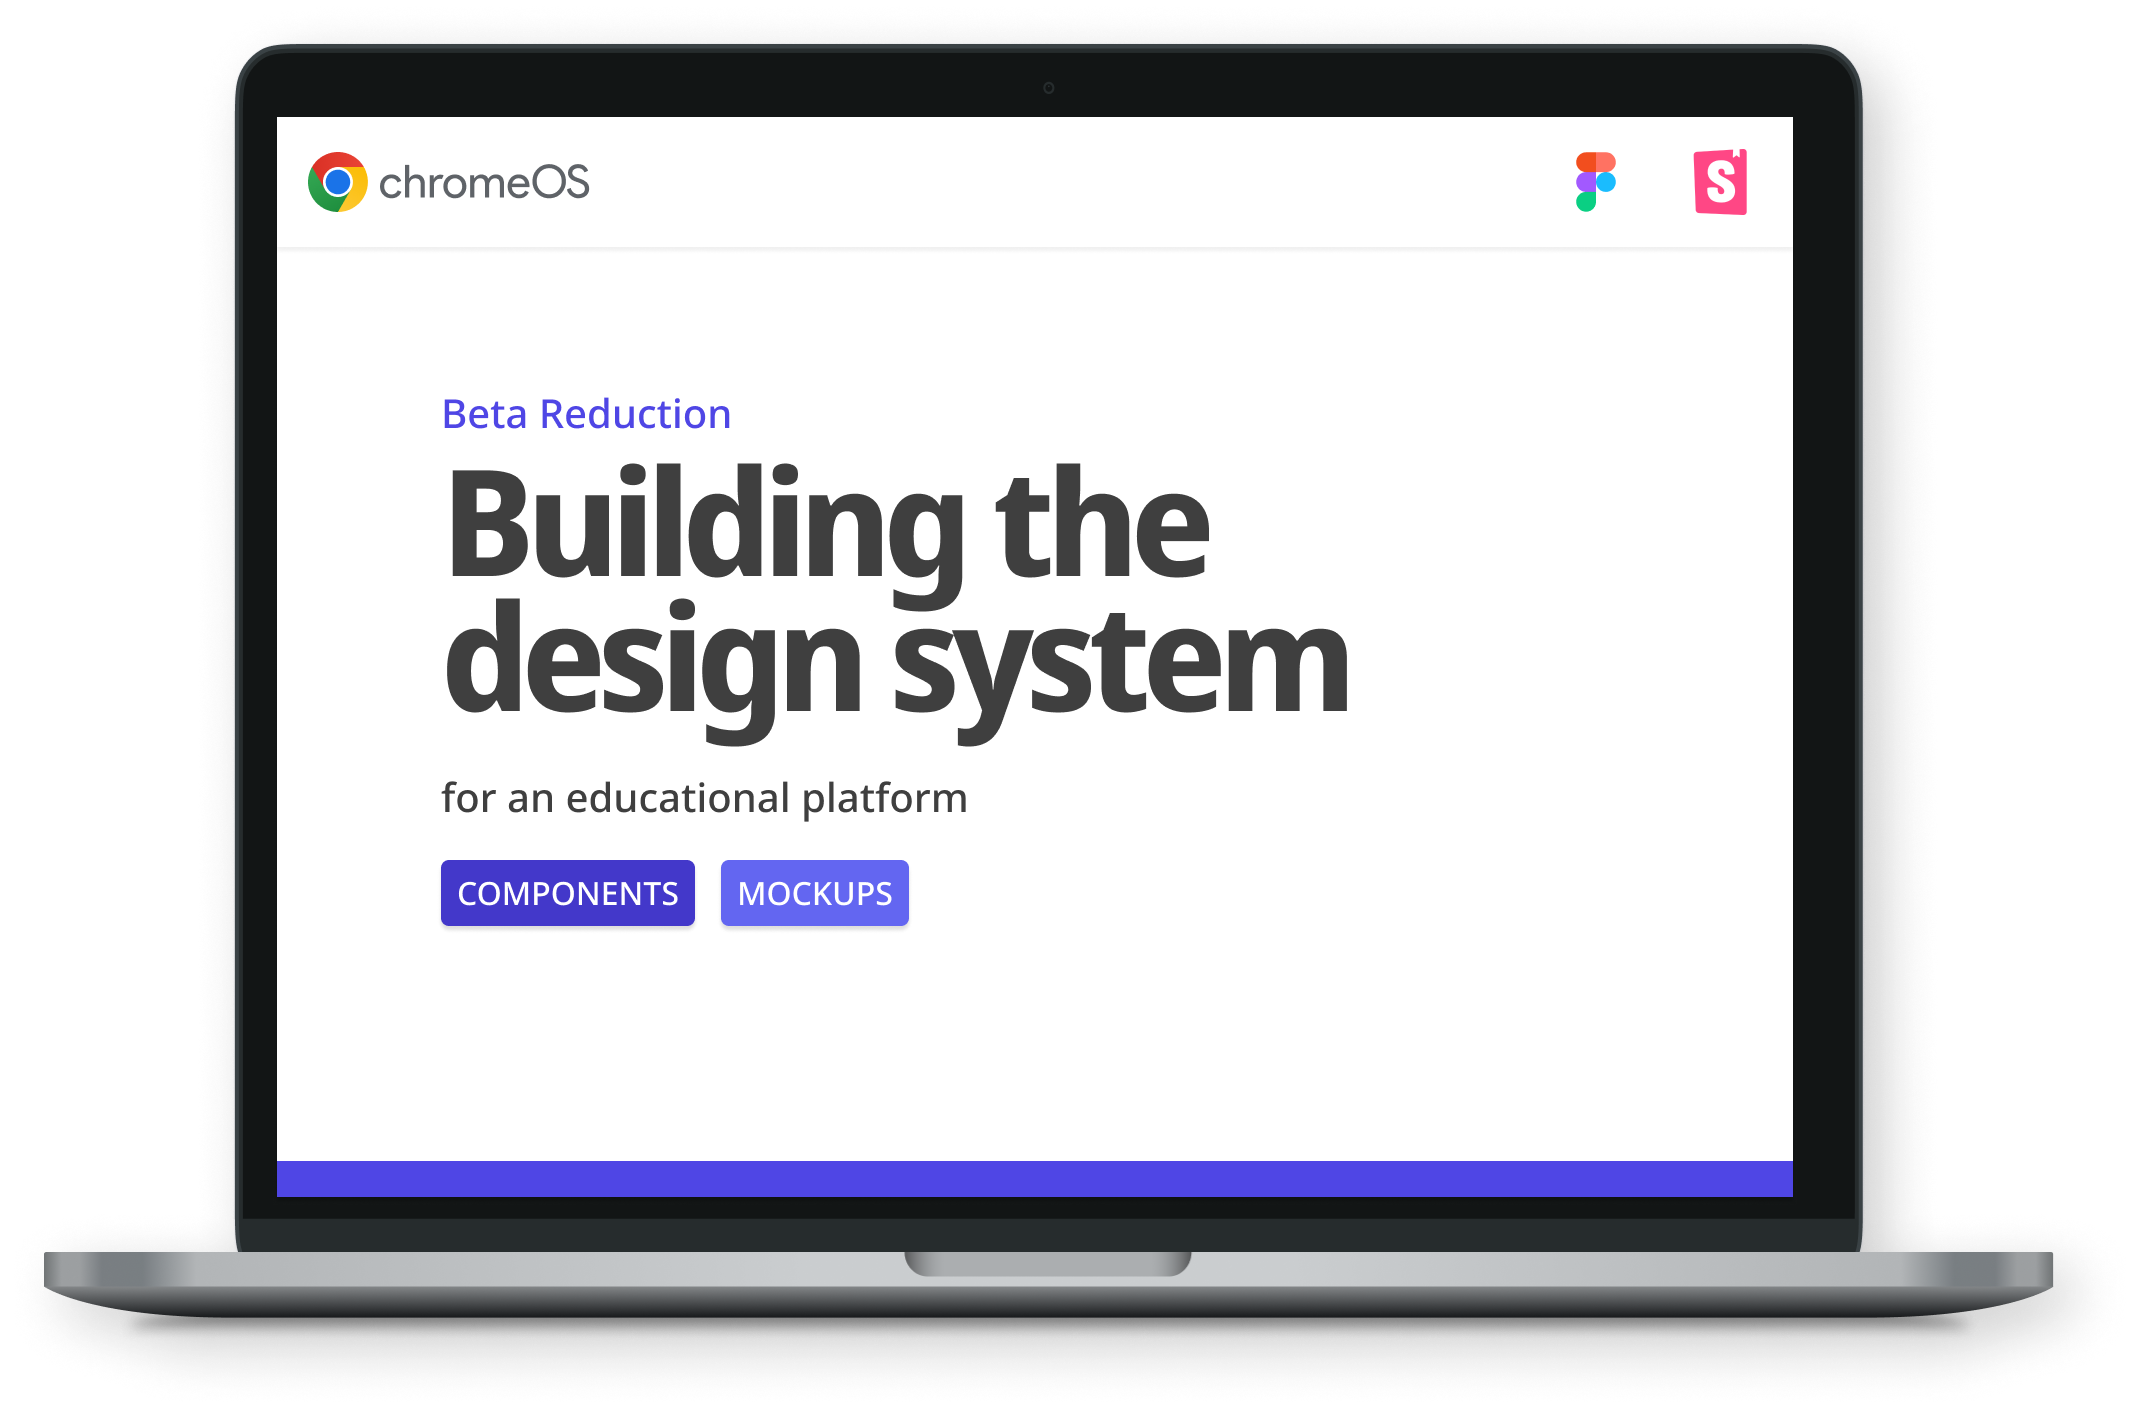
Task: Click the "Building the" headline line
Action: [826, 525]
